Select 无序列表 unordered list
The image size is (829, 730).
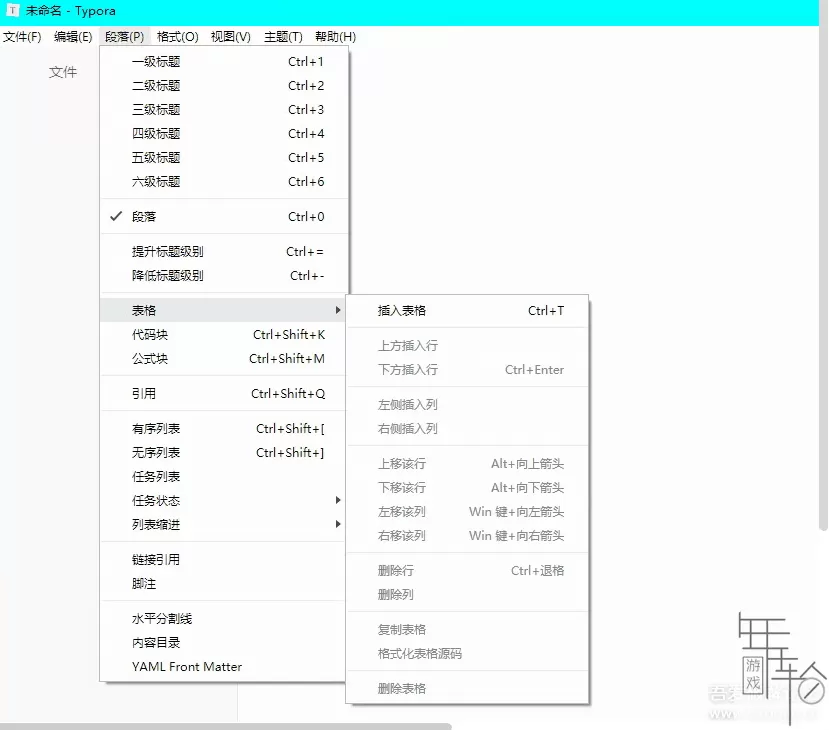coord(224,452)
